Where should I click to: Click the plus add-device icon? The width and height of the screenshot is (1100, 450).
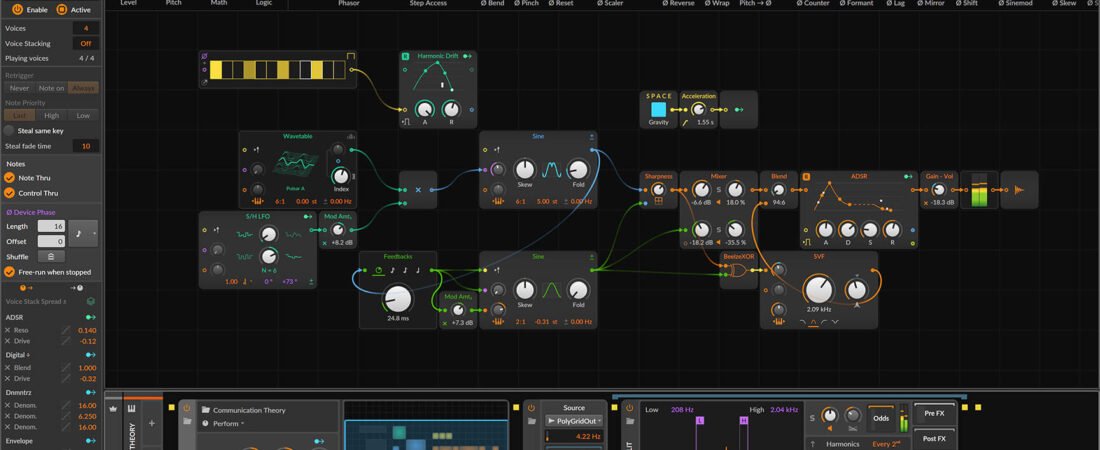(x=152, y=423)
